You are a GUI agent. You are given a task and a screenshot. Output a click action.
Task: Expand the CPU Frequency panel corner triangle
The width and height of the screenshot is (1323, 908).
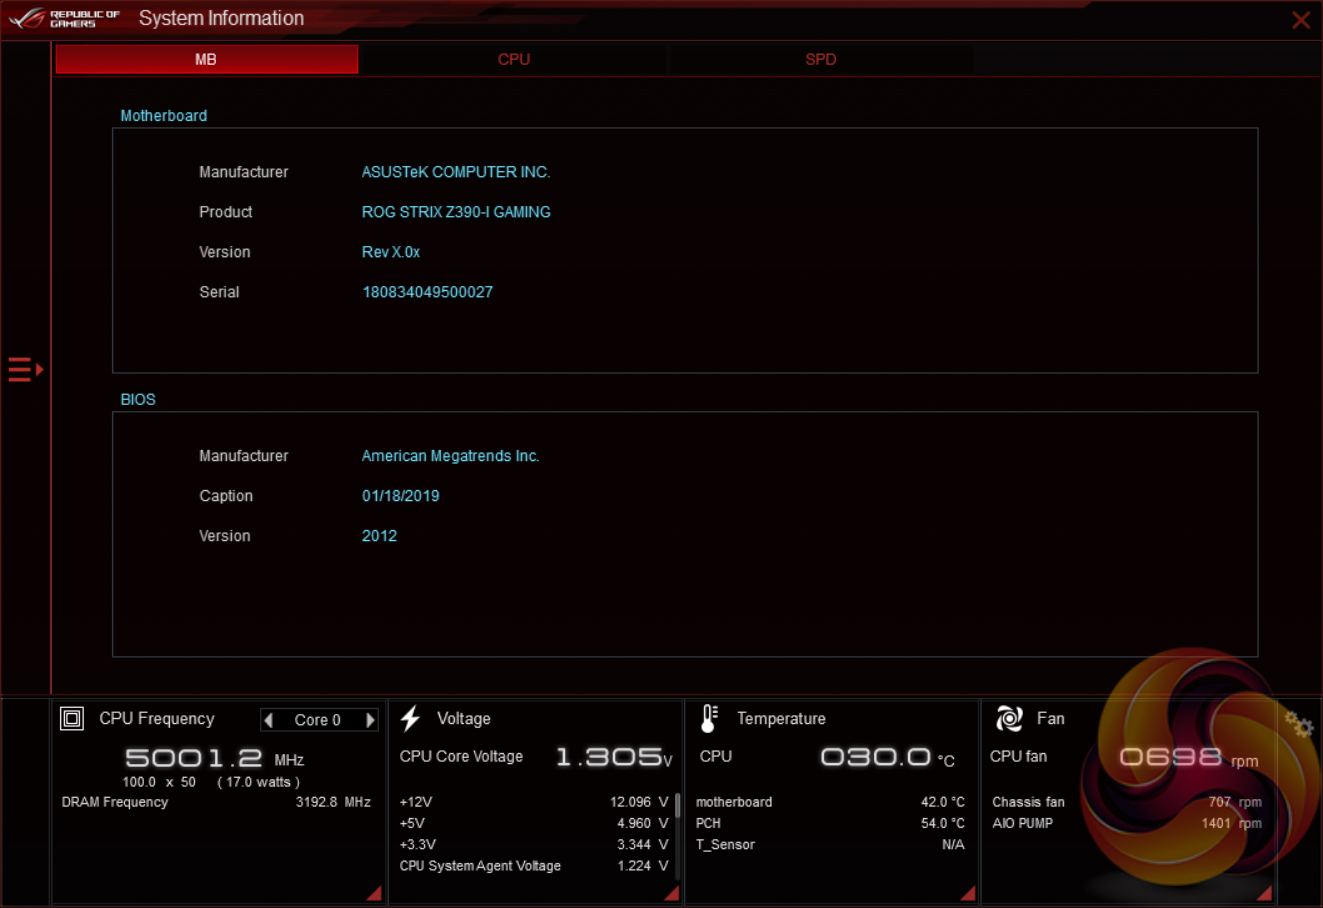point(374,892)
